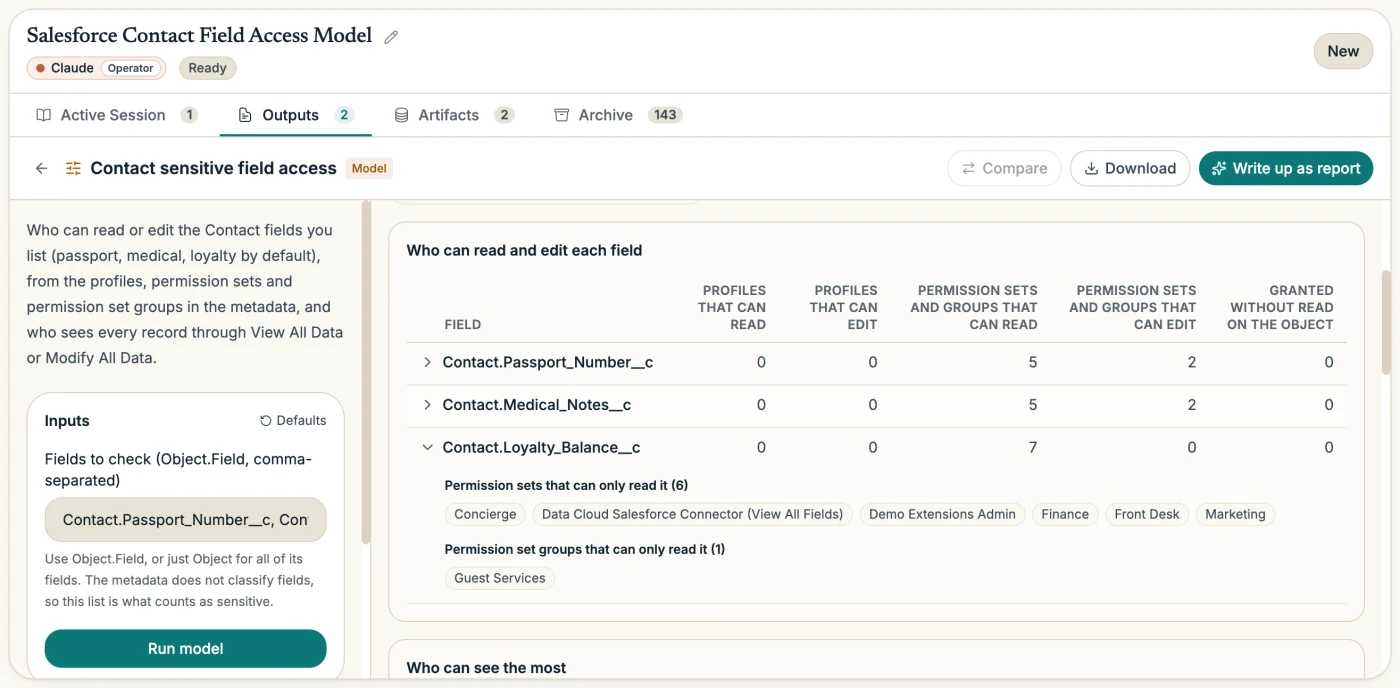Click Permission sets that can only read it (6)
Screen dimensions: 1400x688
566,485
